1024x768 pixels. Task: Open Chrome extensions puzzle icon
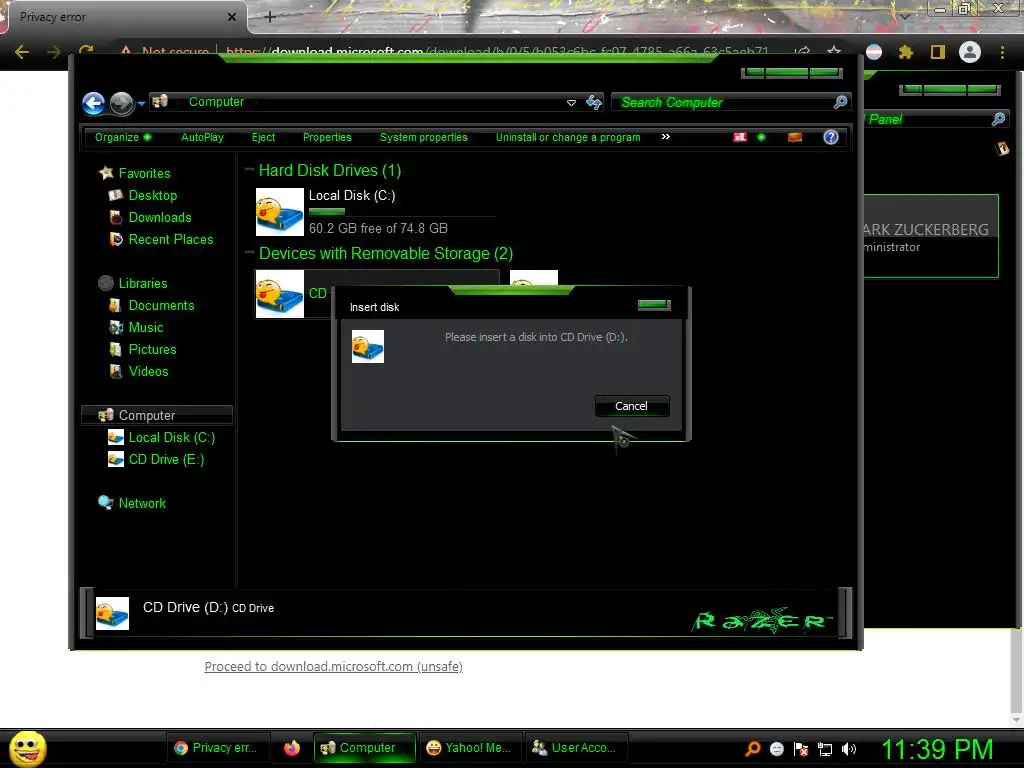point(906,52)
